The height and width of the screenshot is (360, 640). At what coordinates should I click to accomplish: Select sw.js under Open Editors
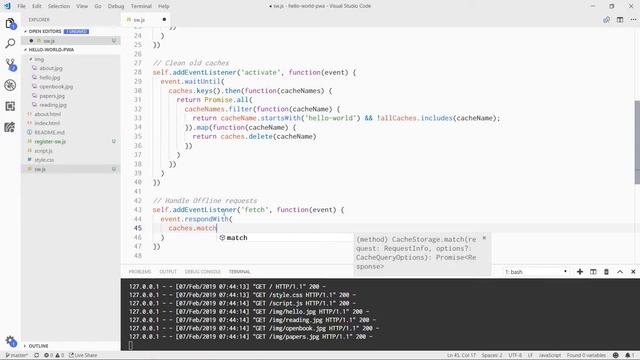click(49, 41)
